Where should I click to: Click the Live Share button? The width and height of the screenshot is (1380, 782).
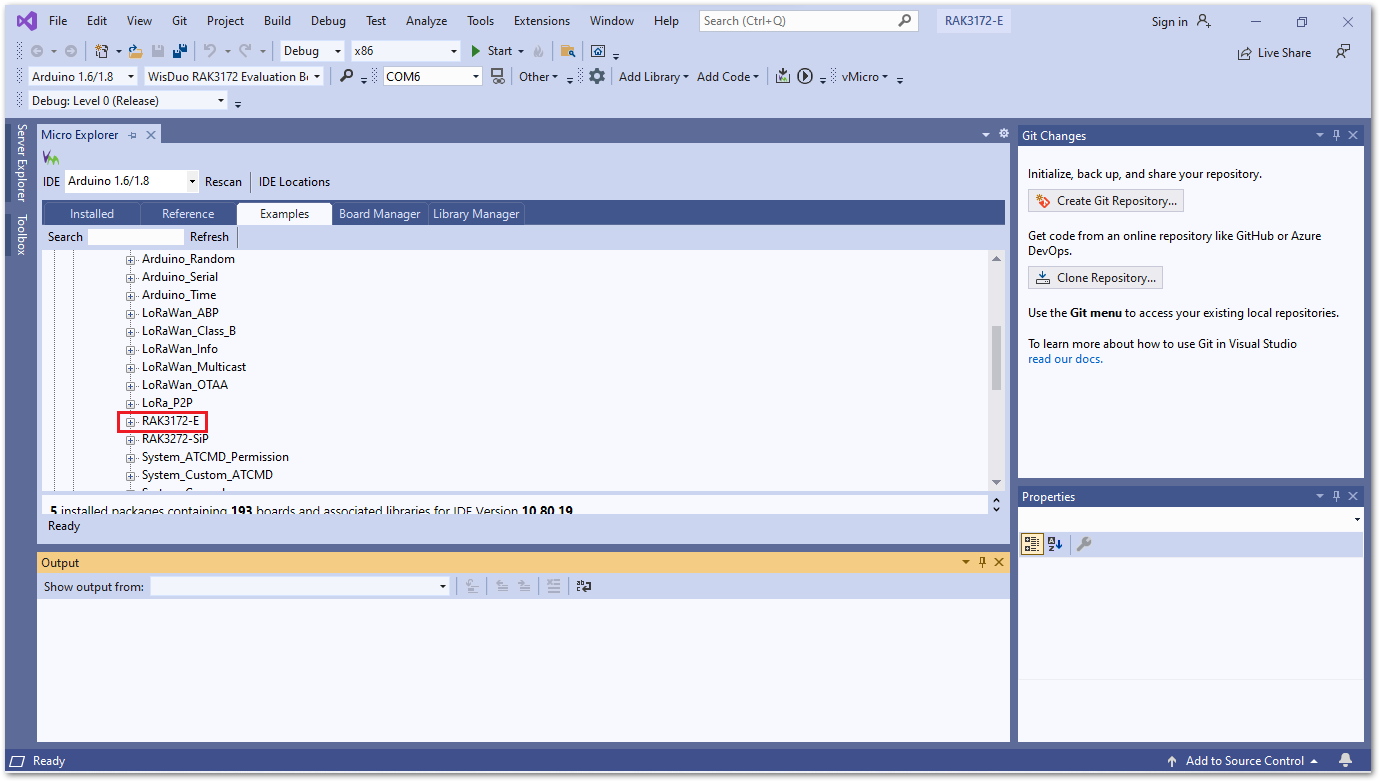pos(1274,53)
